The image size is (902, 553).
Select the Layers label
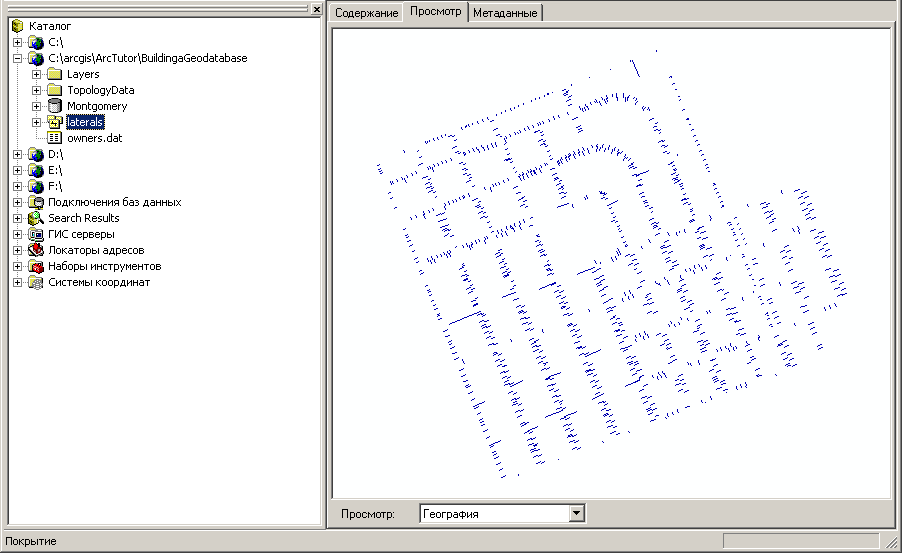pyautogui.click(x=83, y=74)
